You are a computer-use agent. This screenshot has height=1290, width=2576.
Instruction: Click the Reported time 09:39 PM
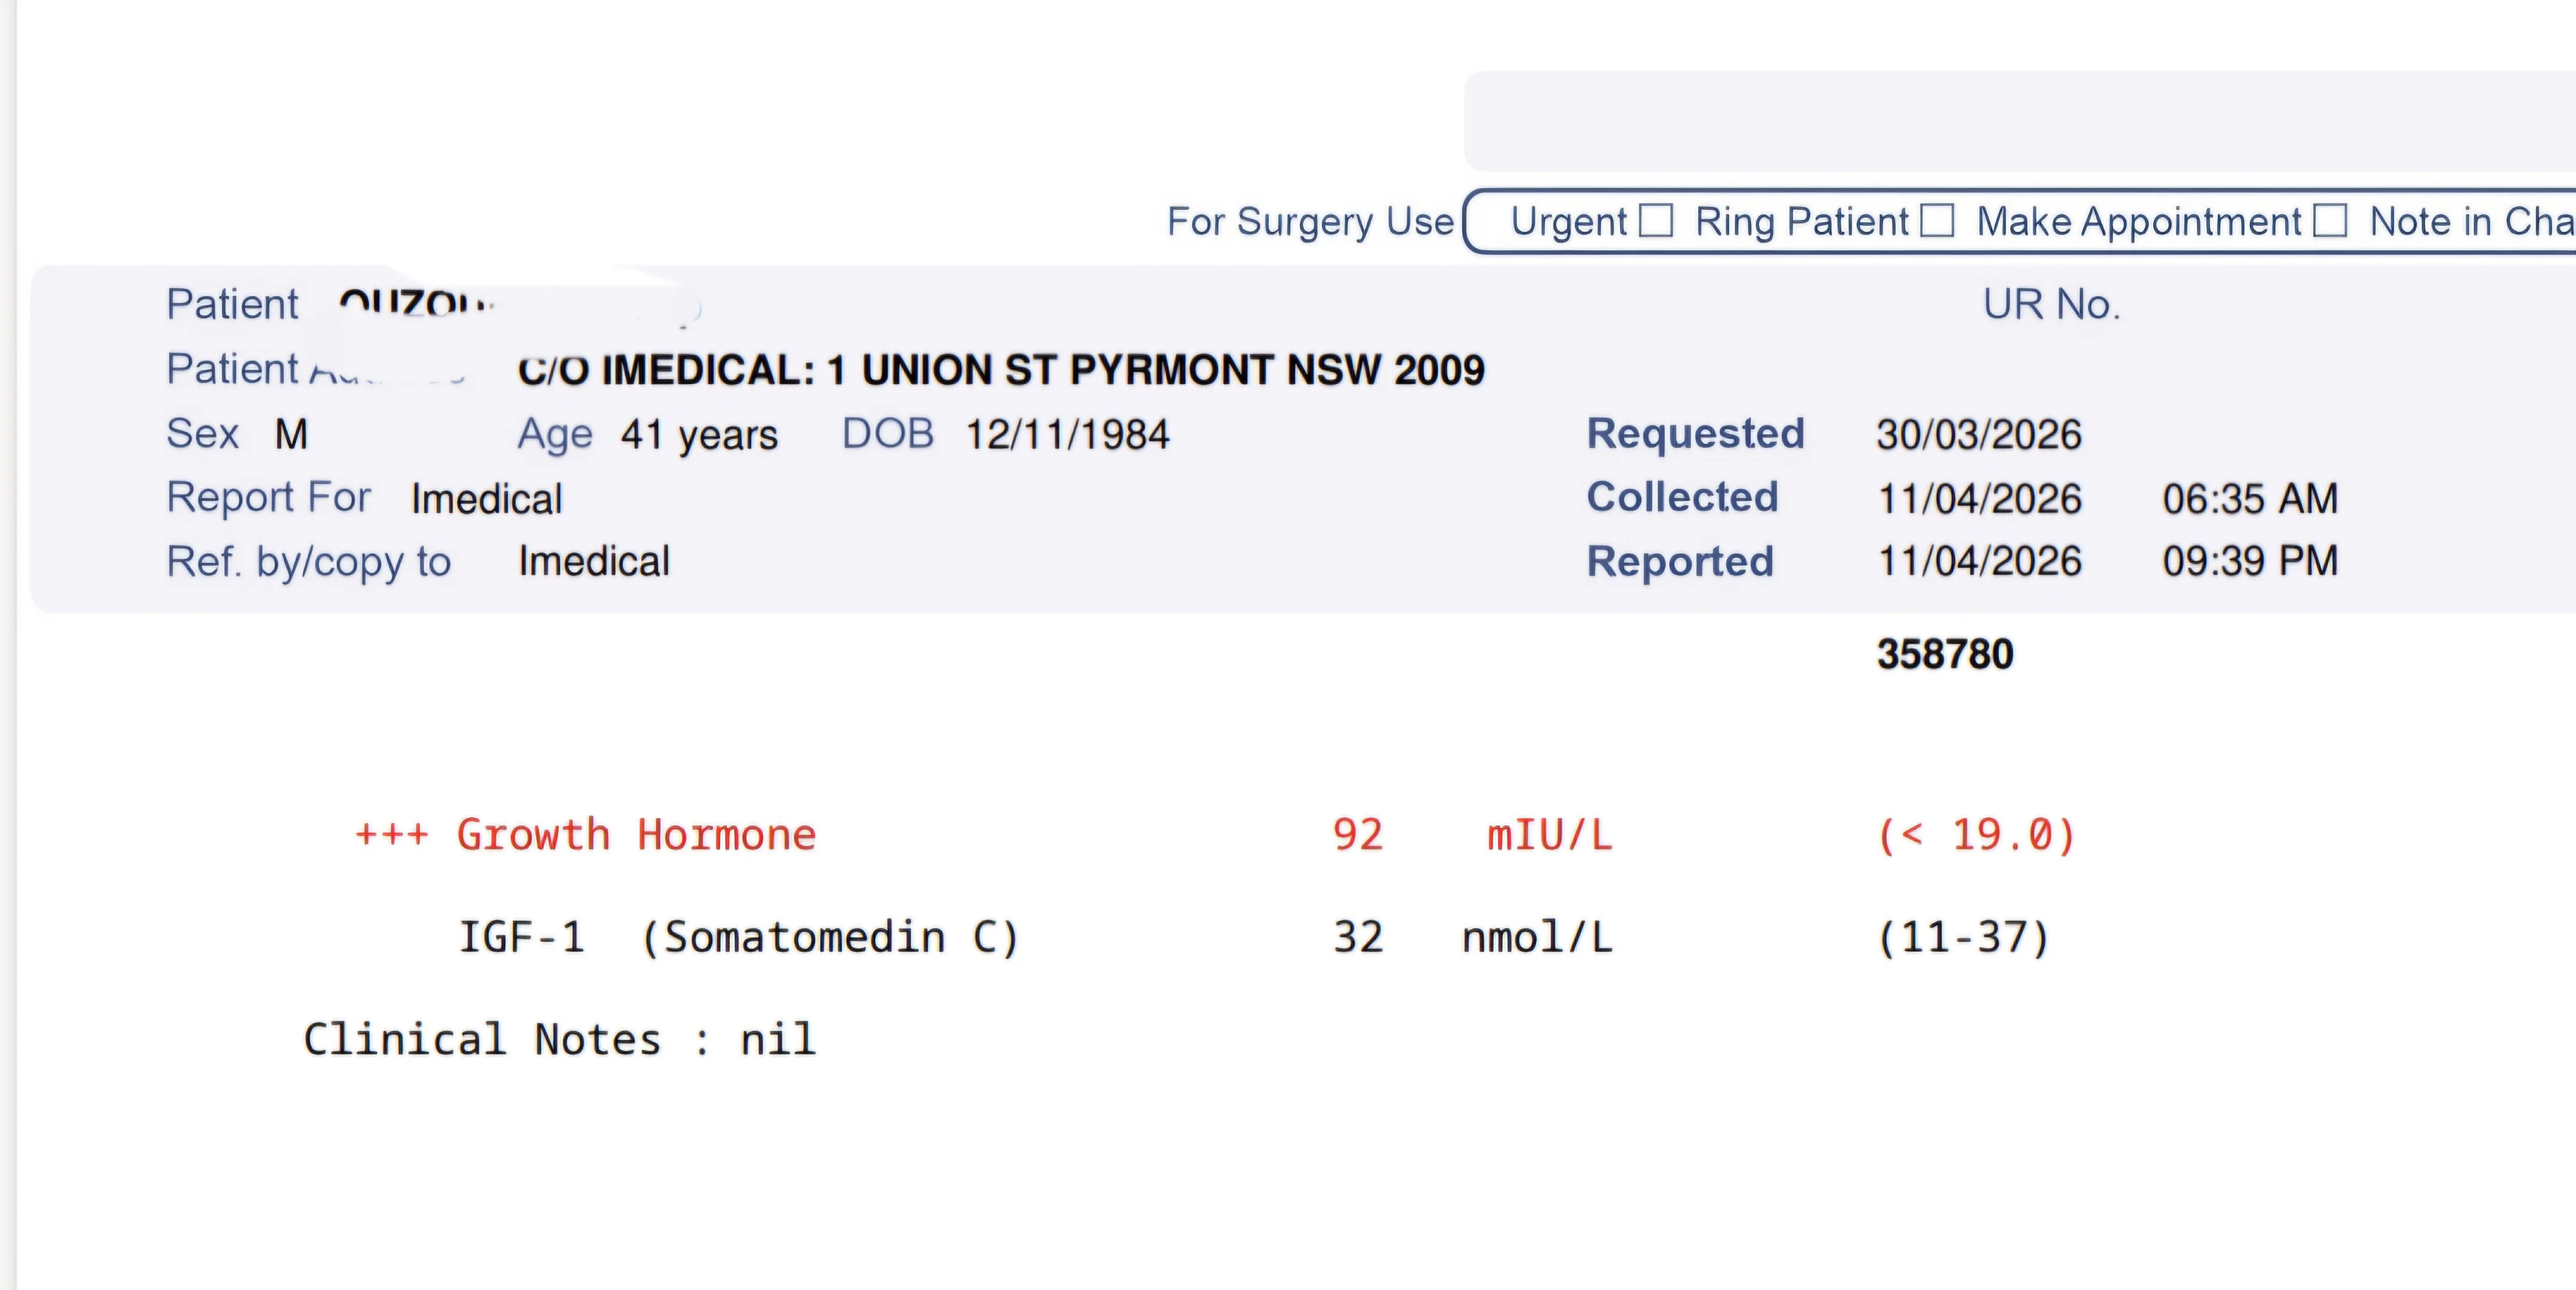pyautogui.click(x=2250, y=561)
